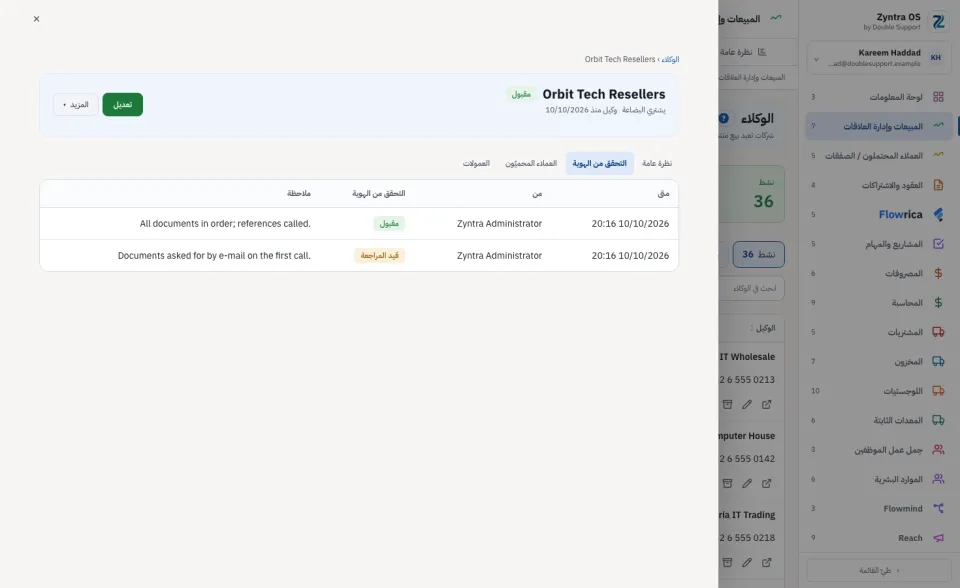Open اللوجستيات truck icon in sidebar
The height and width of the screenshot is (588, 960).
point(938,391)
